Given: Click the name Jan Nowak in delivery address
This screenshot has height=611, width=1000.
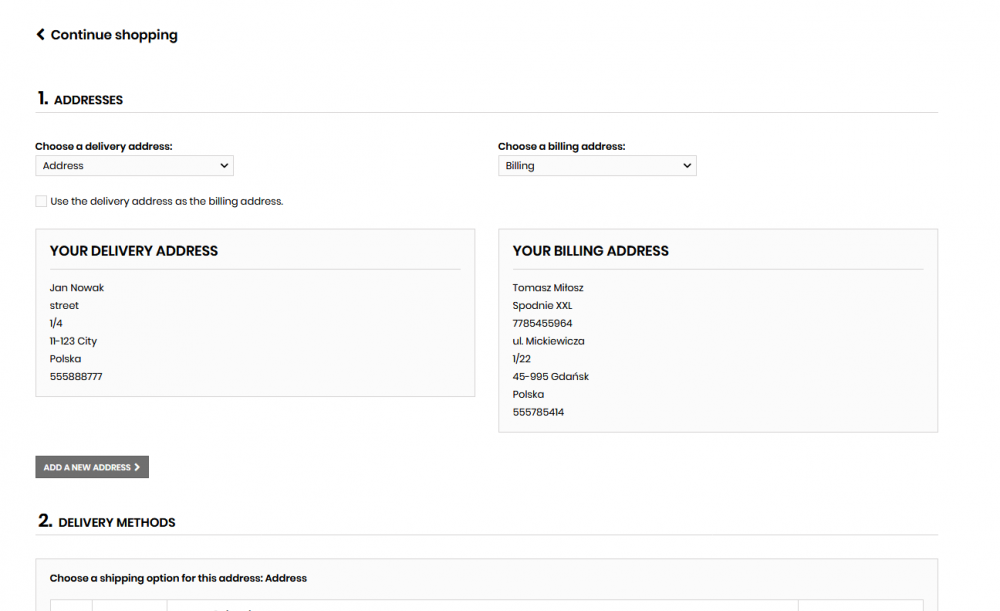Looking at the screenshot, I should pyautogui.click(x=77, y=287).
